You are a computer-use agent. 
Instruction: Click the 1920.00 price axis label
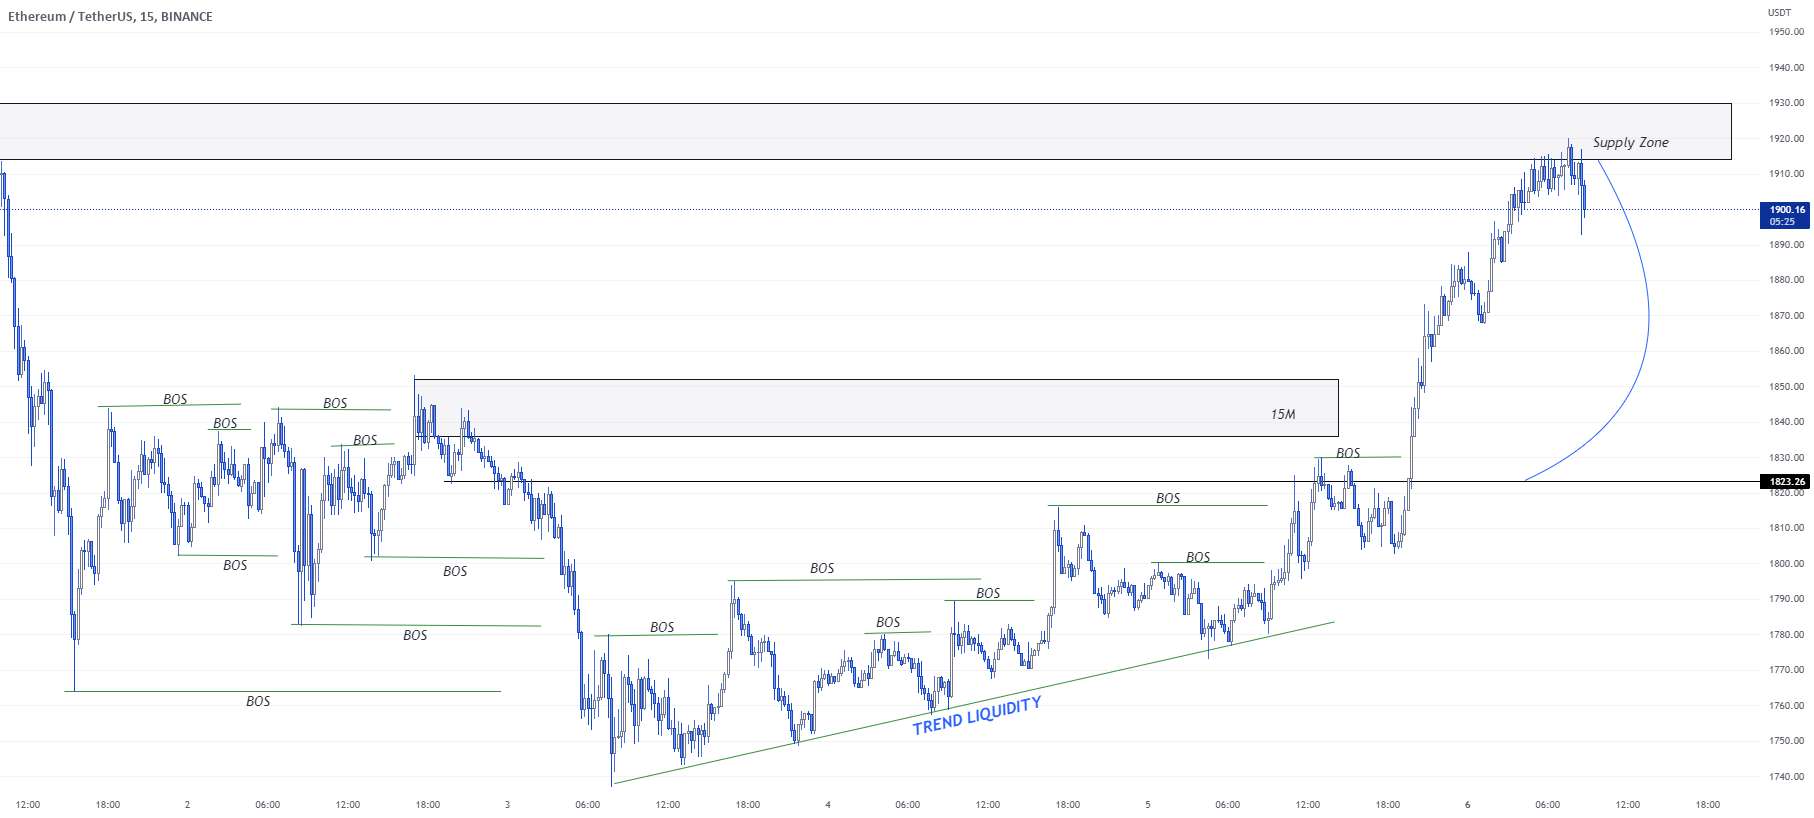[x=1786, y=139]
